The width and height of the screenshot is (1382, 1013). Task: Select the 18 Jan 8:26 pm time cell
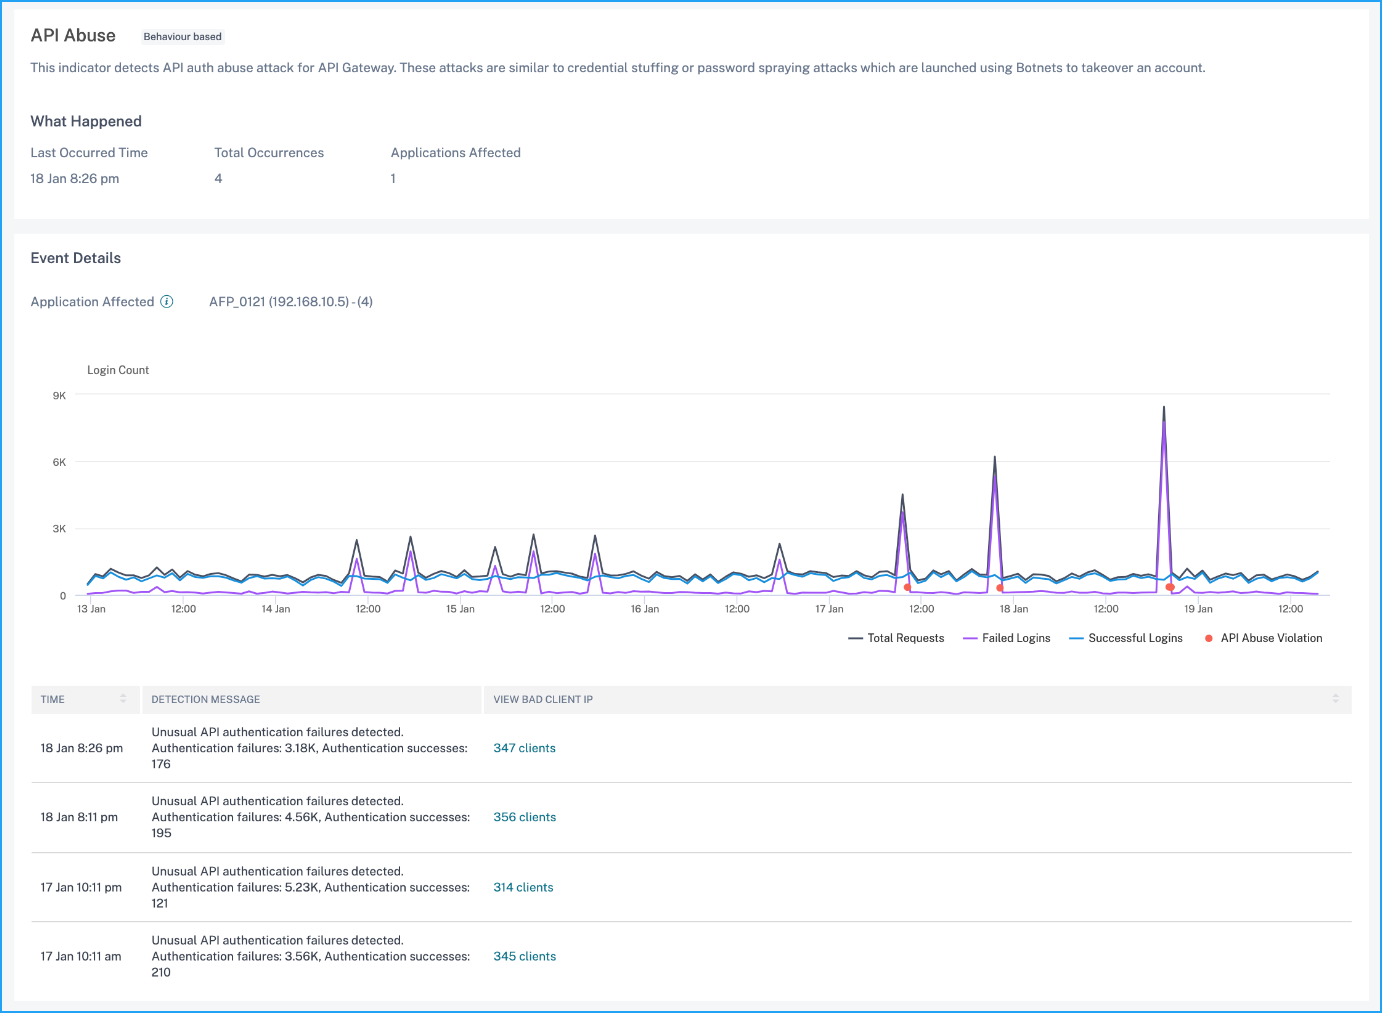tap(82, 748)
